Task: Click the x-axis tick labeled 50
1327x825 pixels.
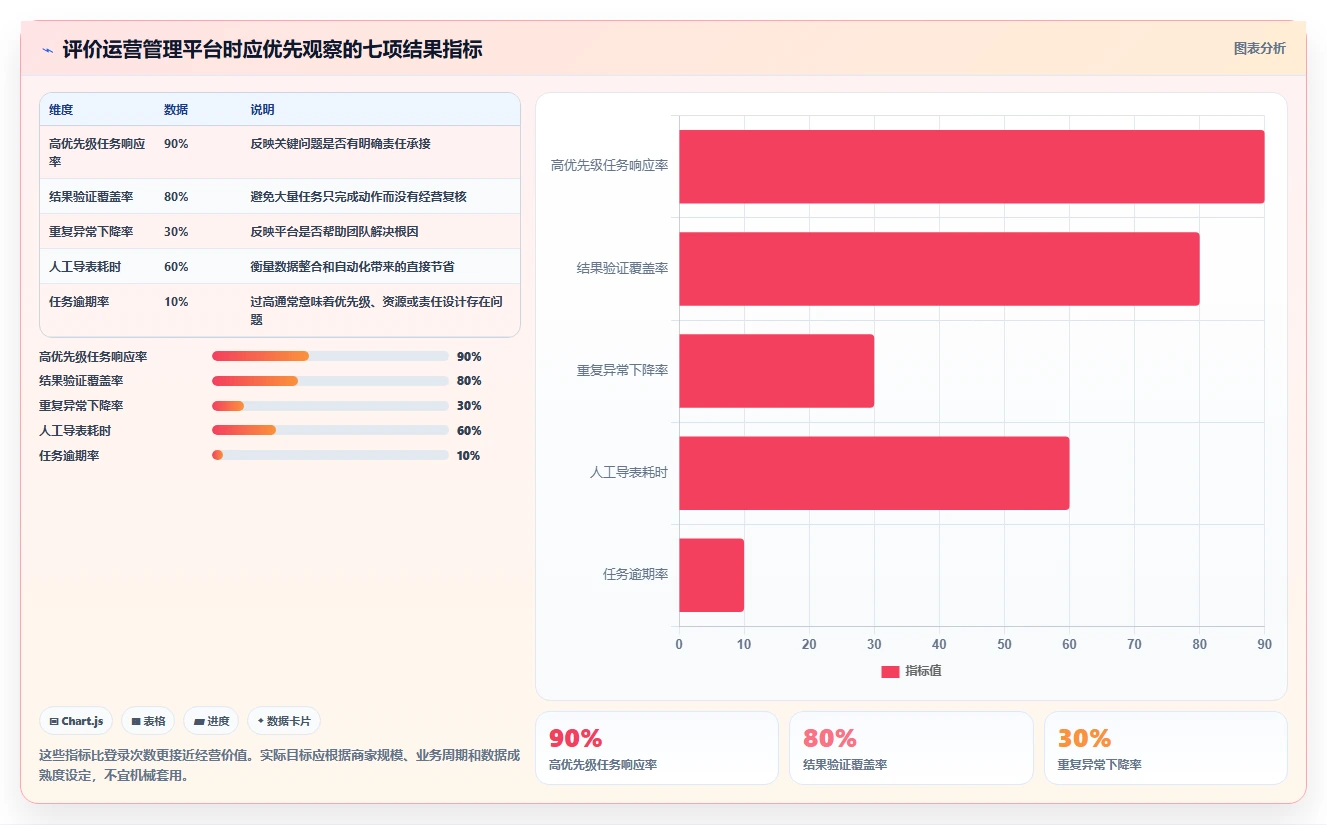Action: pyautogui.click(x=1004, y=645)
